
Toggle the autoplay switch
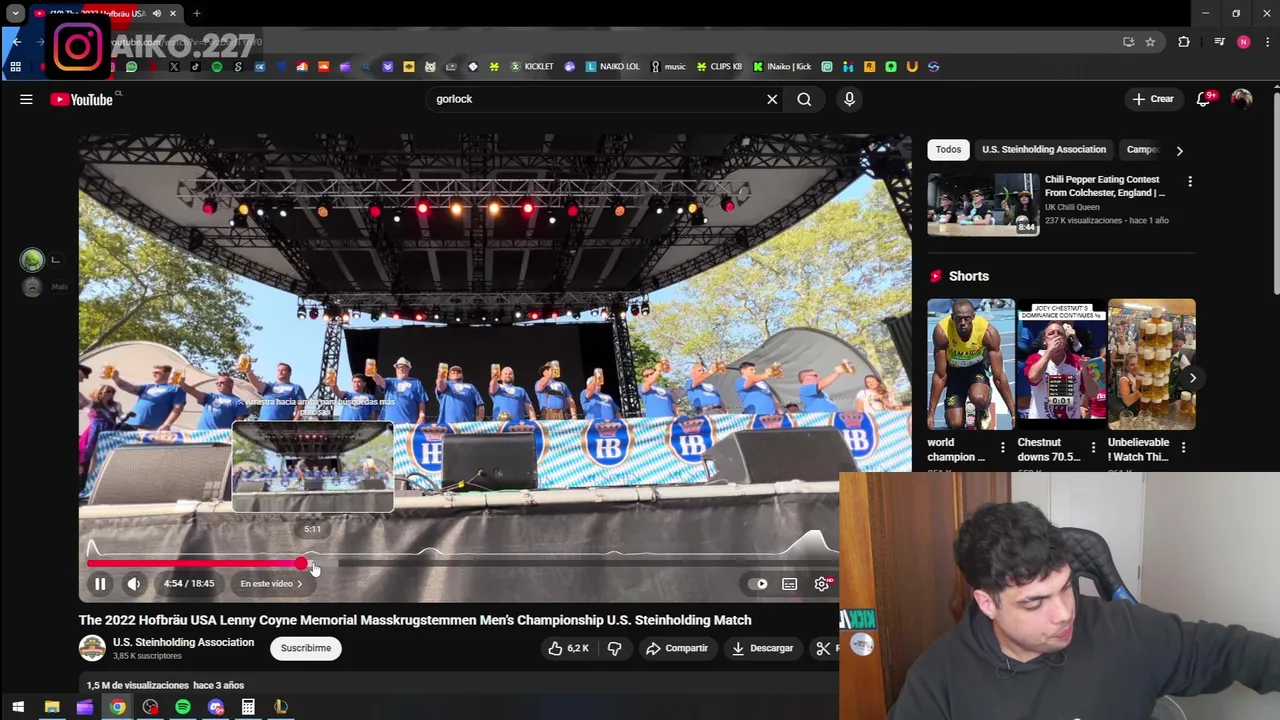[758, 584]
